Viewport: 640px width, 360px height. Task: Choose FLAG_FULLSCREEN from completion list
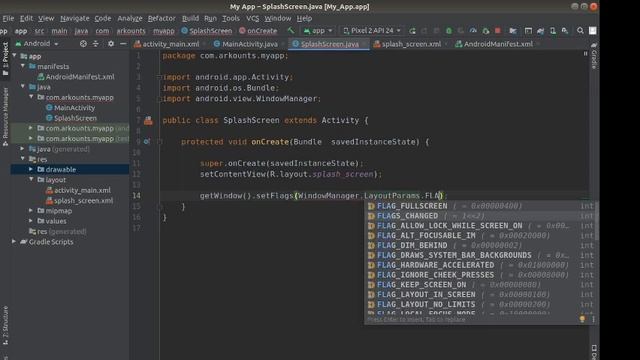coord(480,206)
